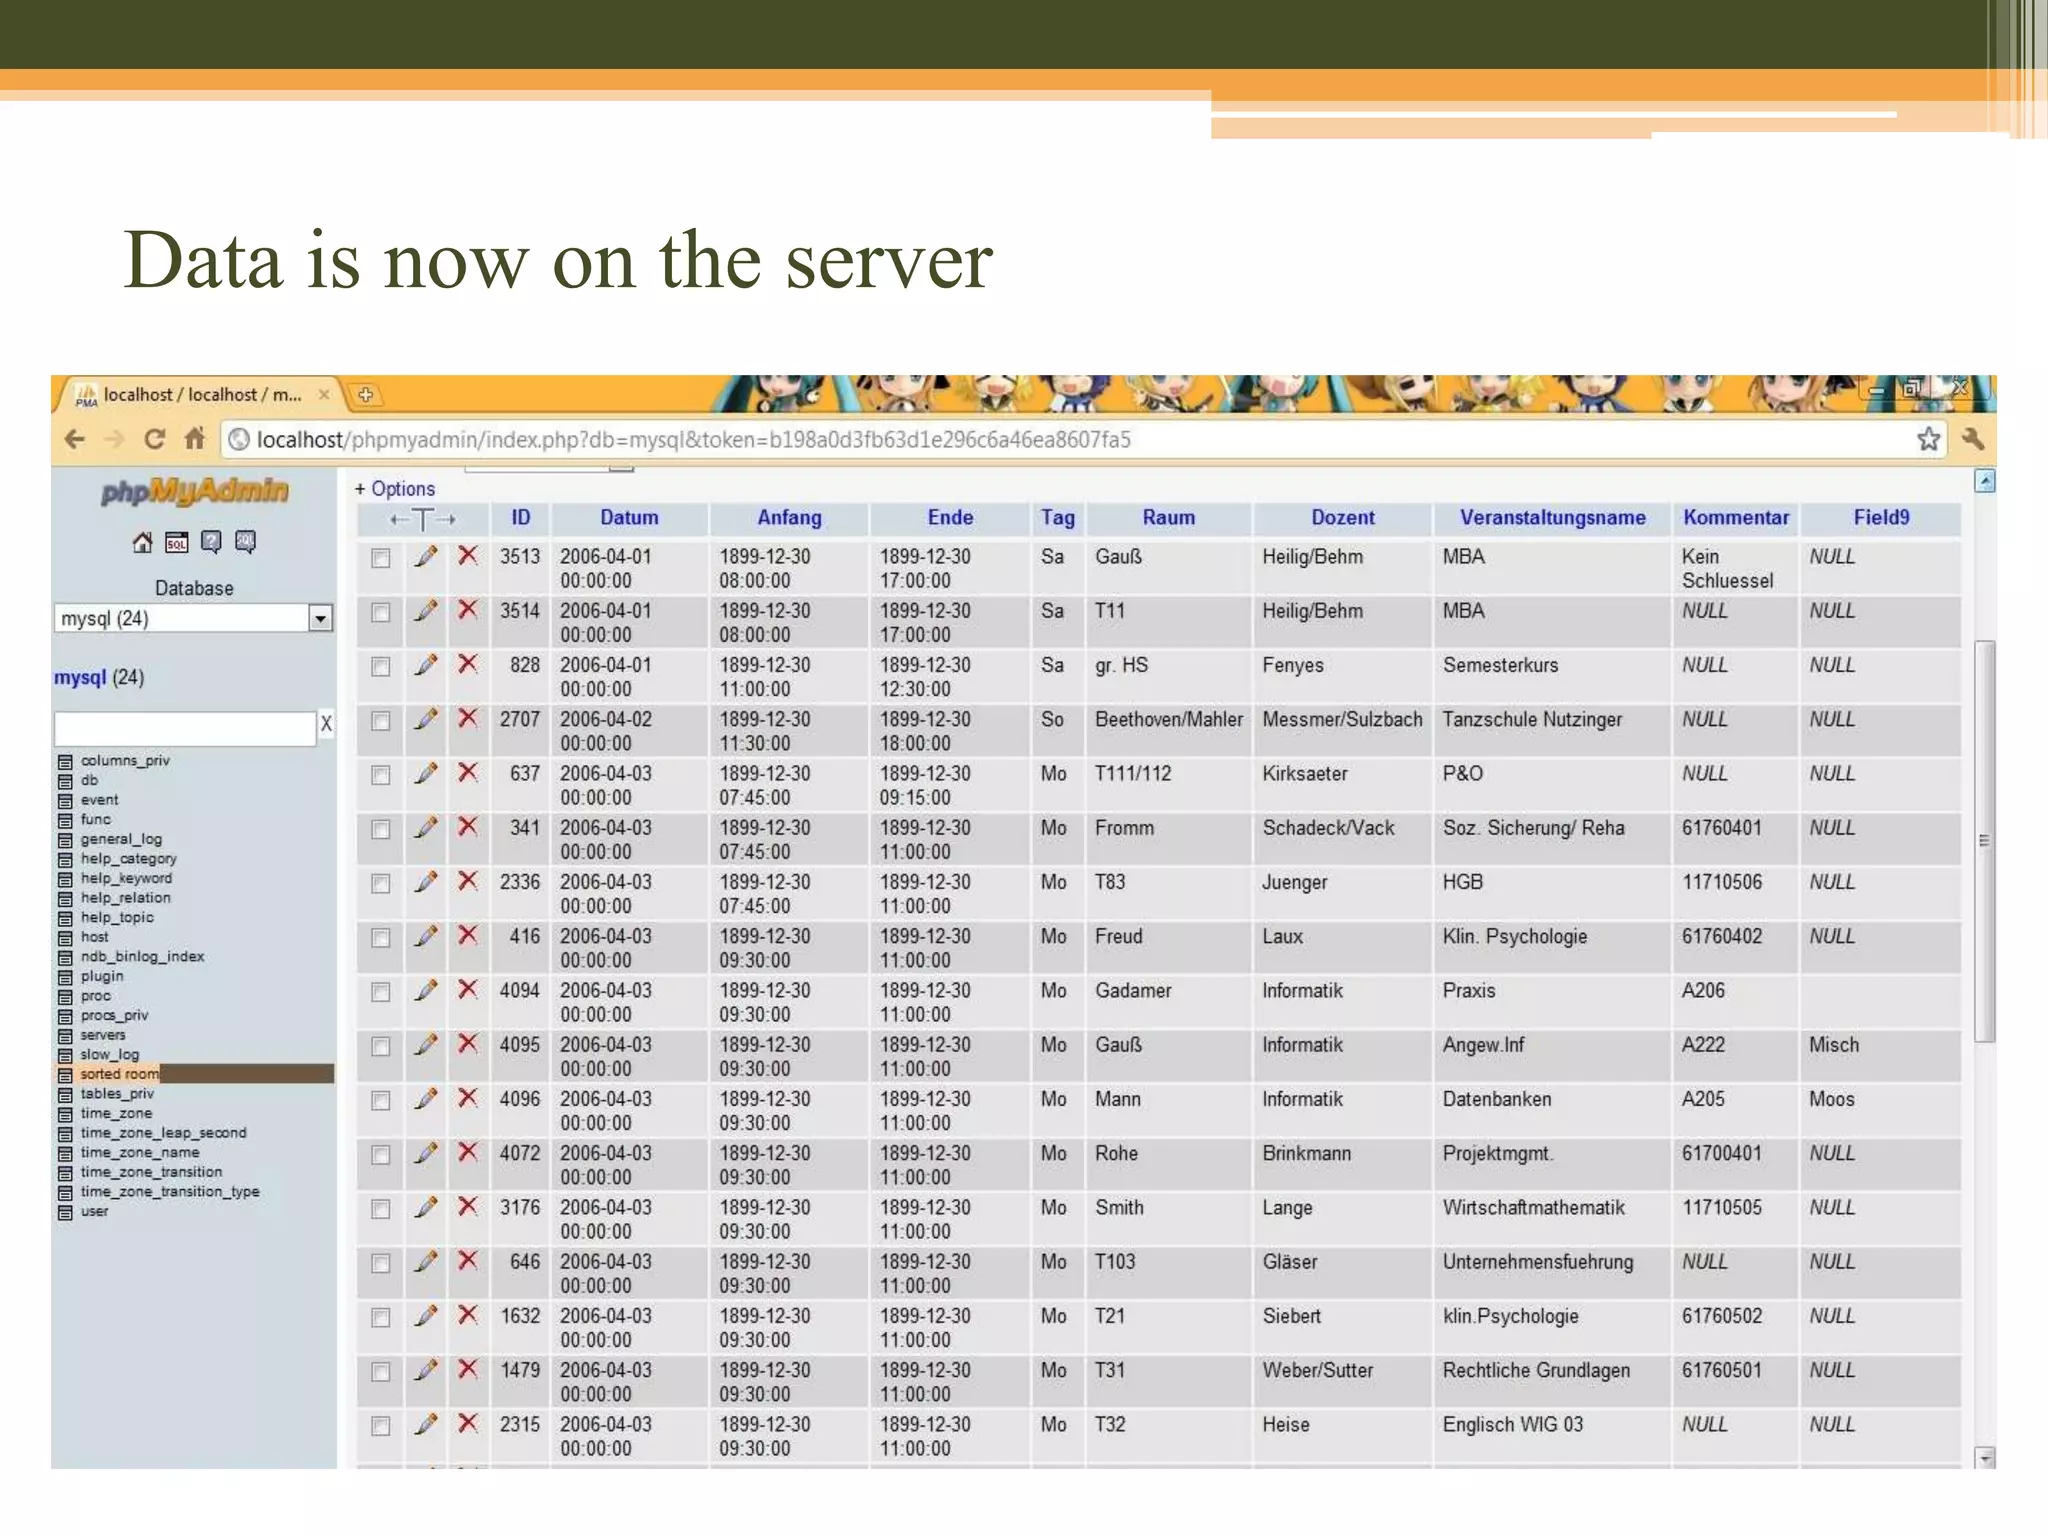The width and height of the screenshot is (2048, 1536).
Task: Click the cell 'Wirtschaftmathematik'
Action: point(1533,1208)
